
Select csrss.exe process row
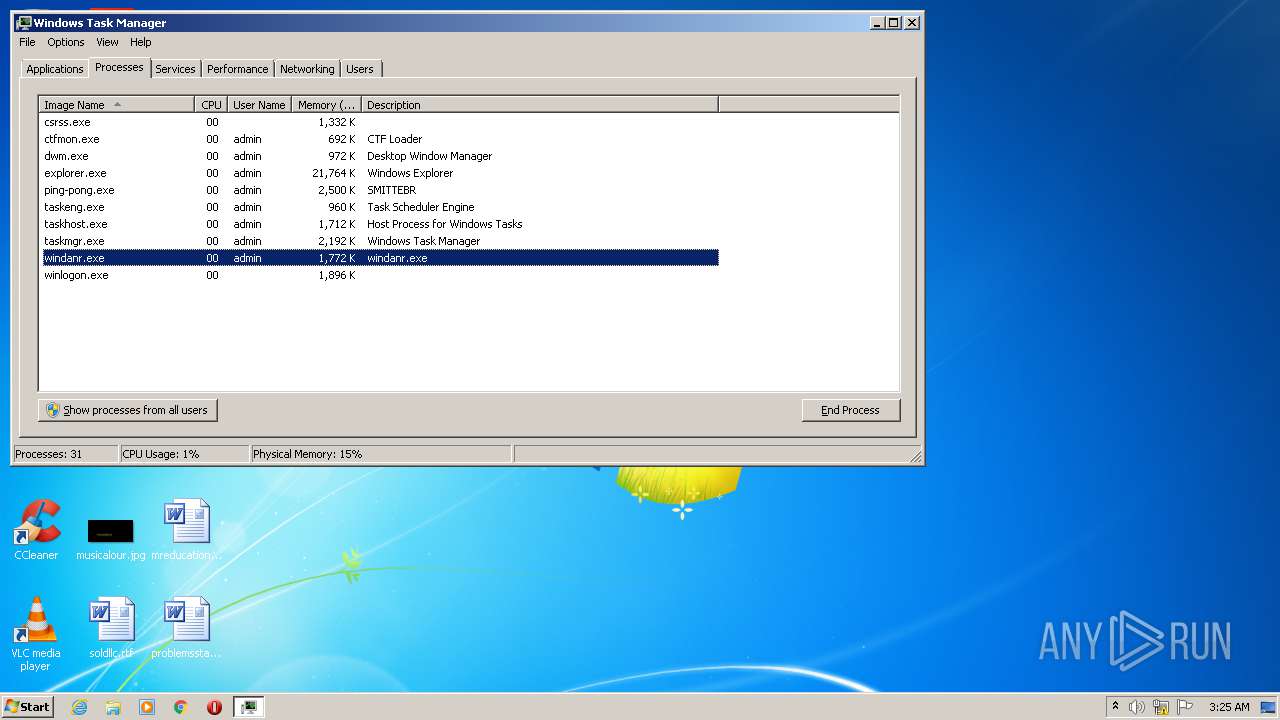click(x=379, y=122)
